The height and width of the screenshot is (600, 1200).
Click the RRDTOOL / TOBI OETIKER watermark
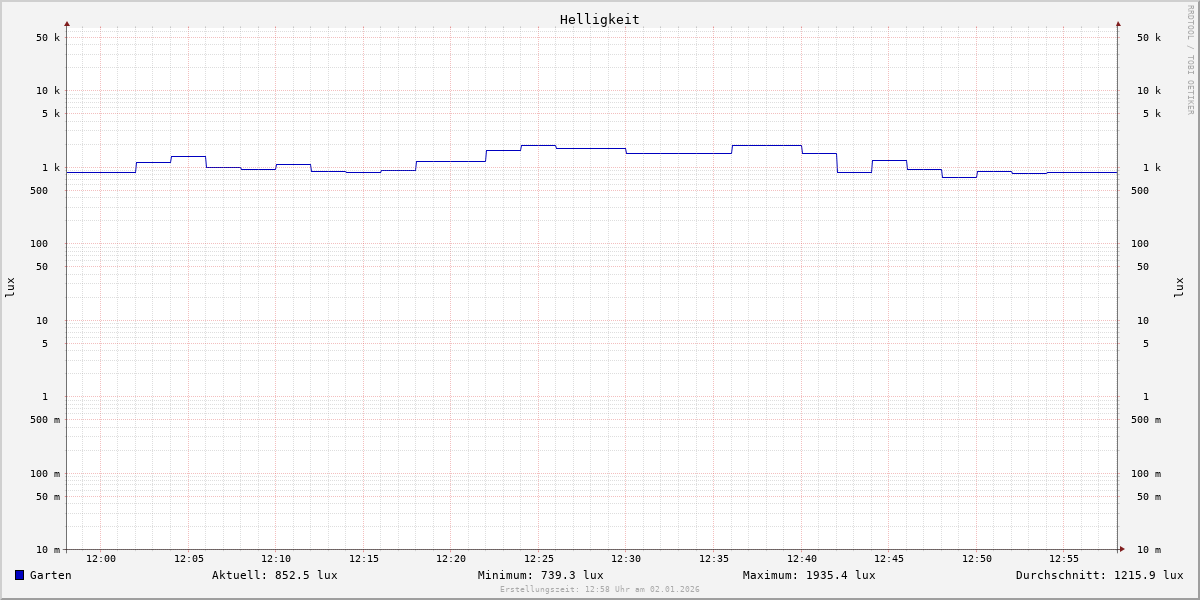(x=1190, y=60)
